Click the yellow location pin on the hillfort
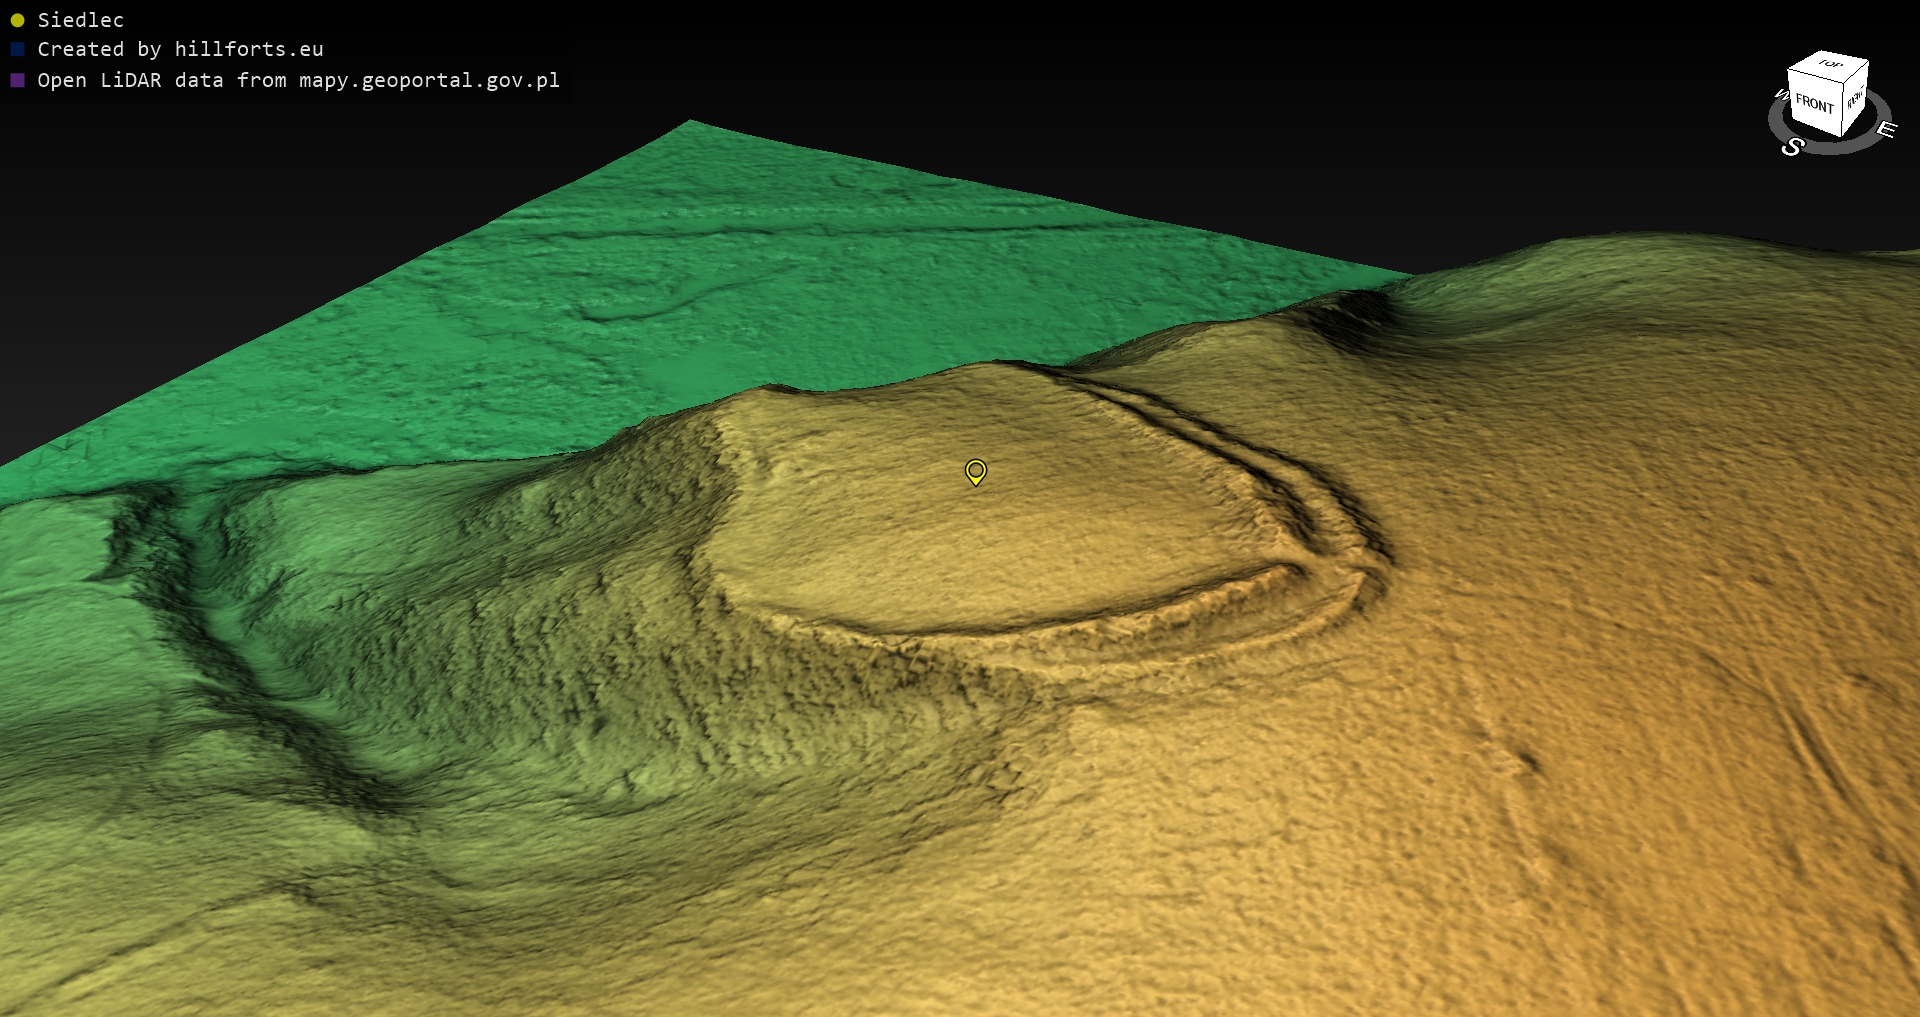Screen dimensions: 1920x1017 [x=975, y=471]
